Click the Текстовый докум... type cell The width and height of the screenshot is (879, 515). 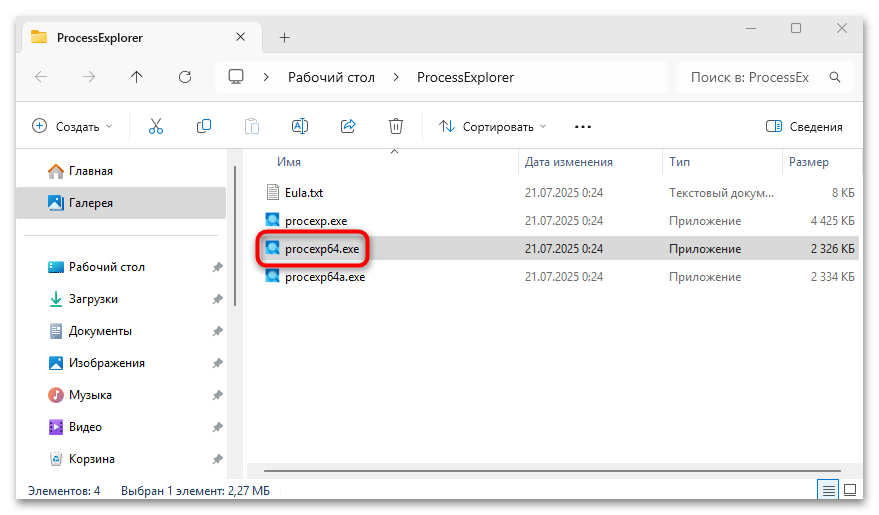721,193
